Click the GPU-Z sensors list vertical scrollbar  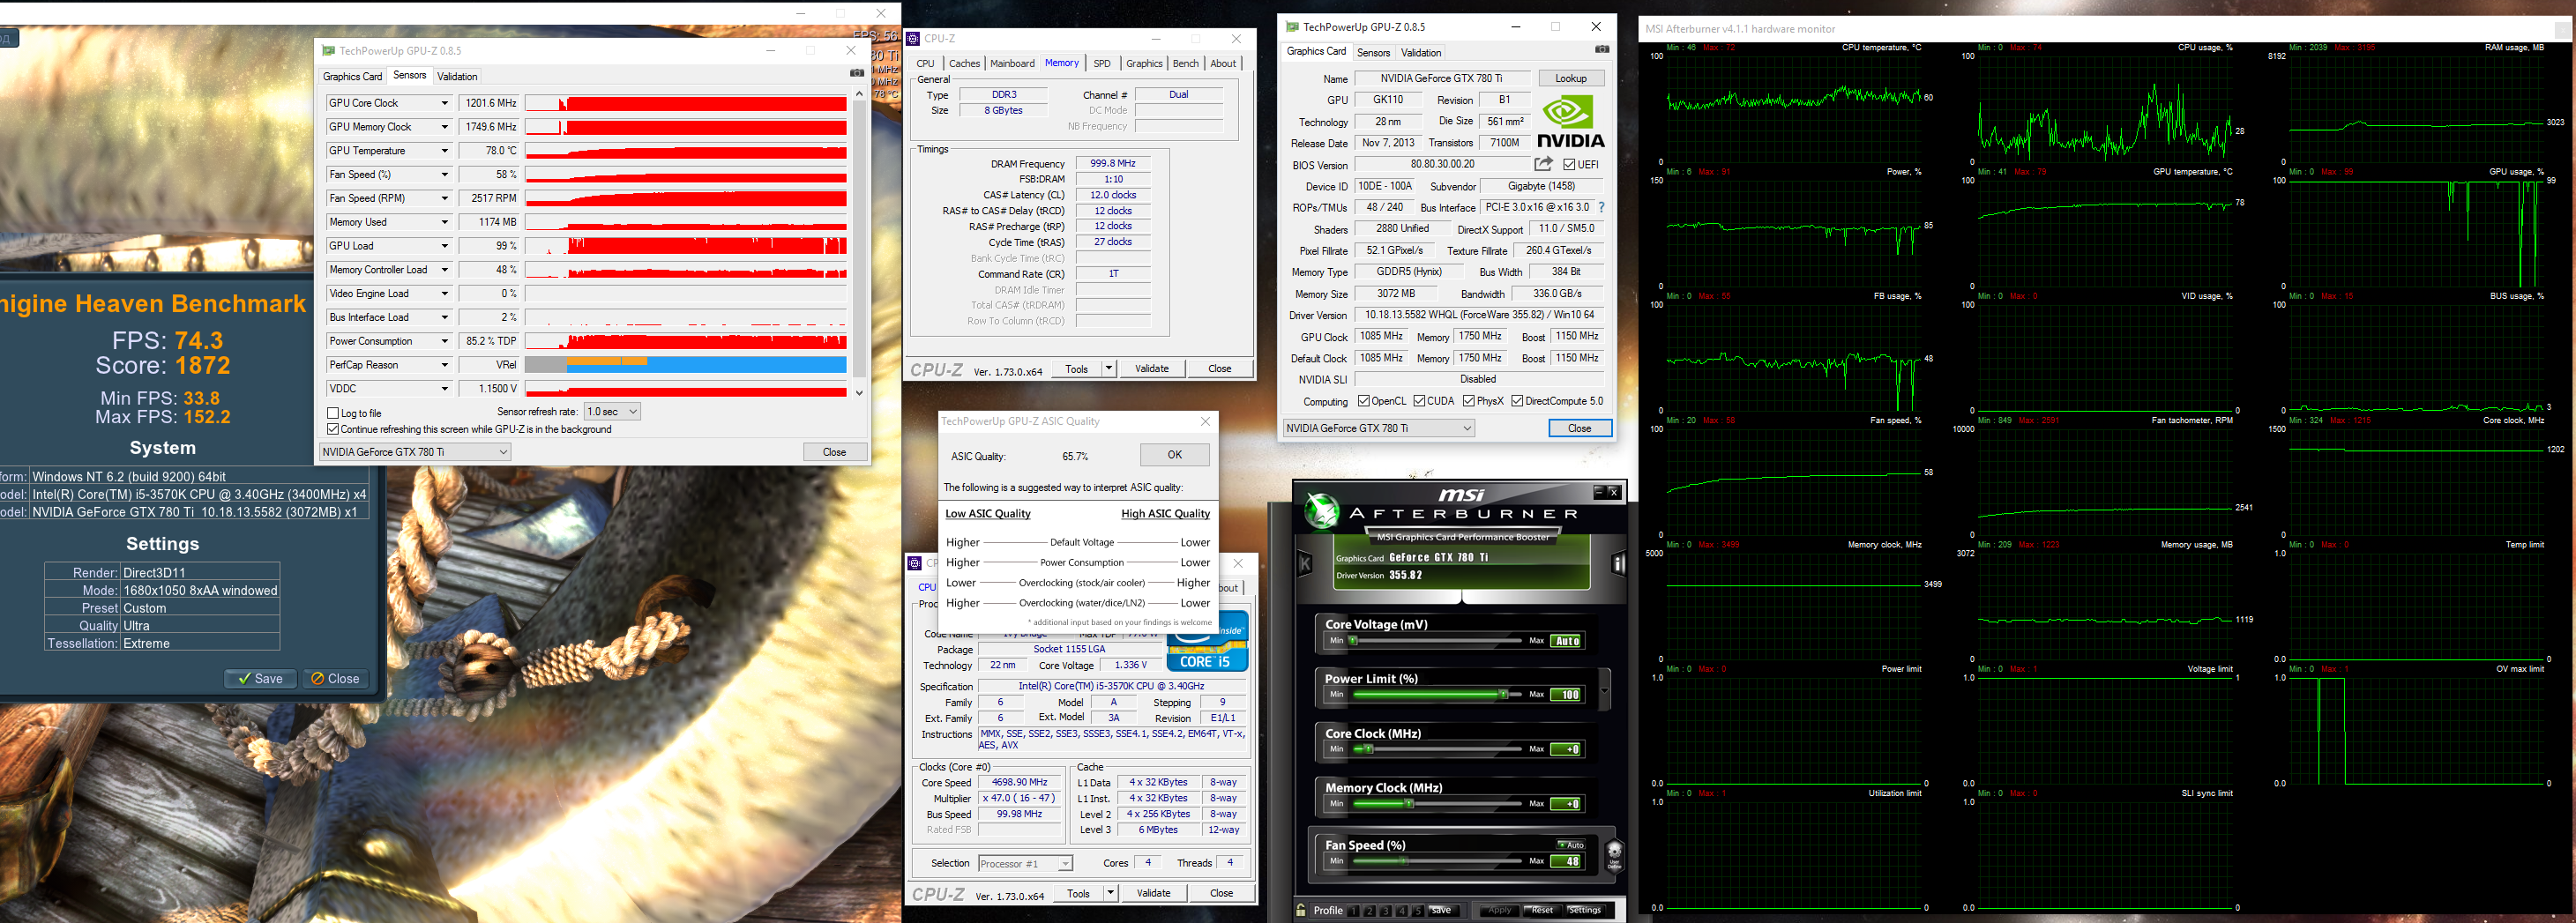[859, 243]
